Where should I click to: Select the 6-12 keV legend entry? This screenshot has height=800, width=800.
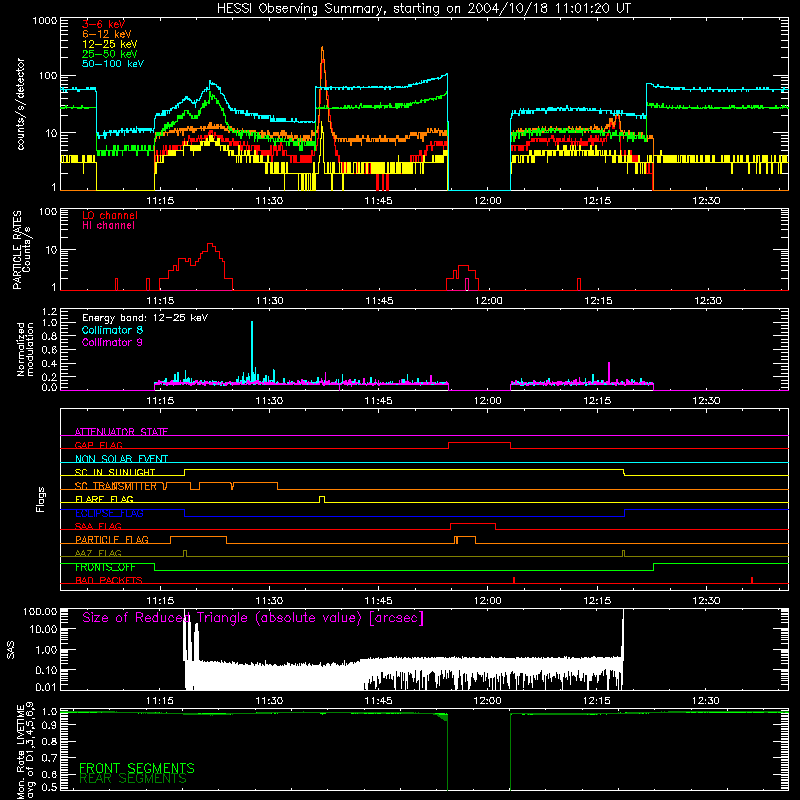pyautogui.click(x=106, y=34)
